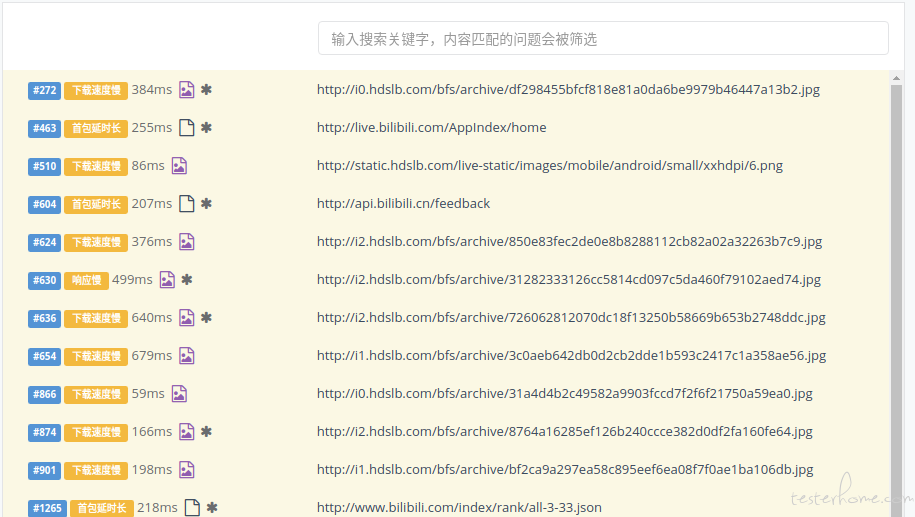The height and width of the screenshot is (517, 915).
Task: Click the image icon in row #630
Action: (167, 280)
